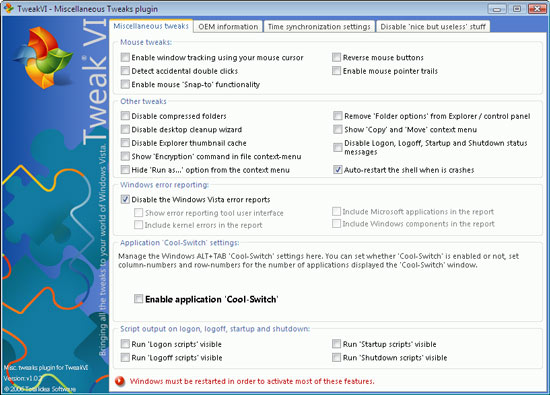The width and height of the screenshot is (550, 395).
Task: Click the 'Windows error reporting:' group label
Action: (164, 185)
